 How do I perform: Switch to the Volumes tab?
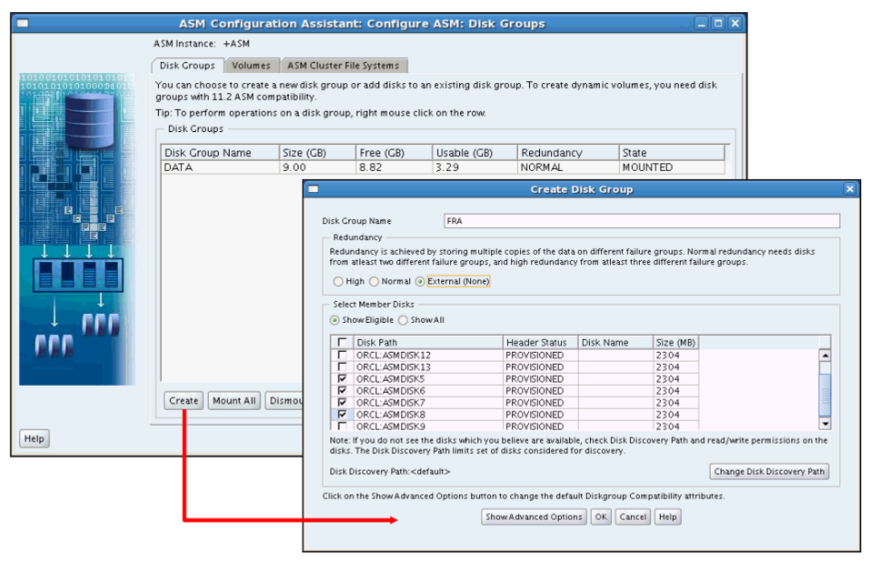251,65
